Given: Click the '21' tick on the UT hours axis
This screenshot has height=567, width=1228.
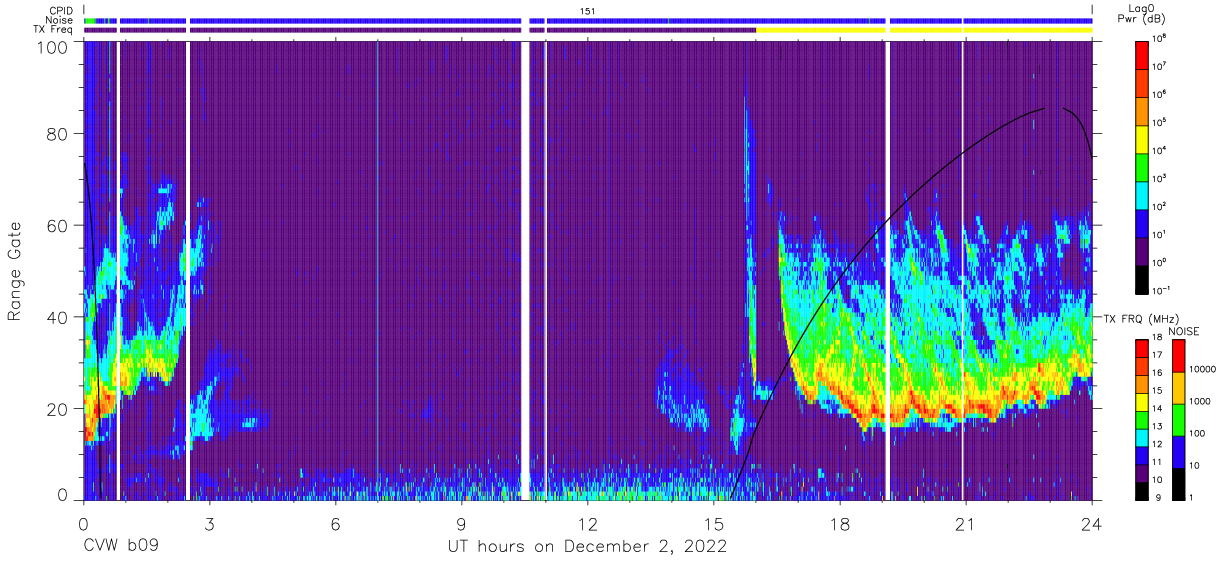Looking at the screenshot, I should click(965, 523).
